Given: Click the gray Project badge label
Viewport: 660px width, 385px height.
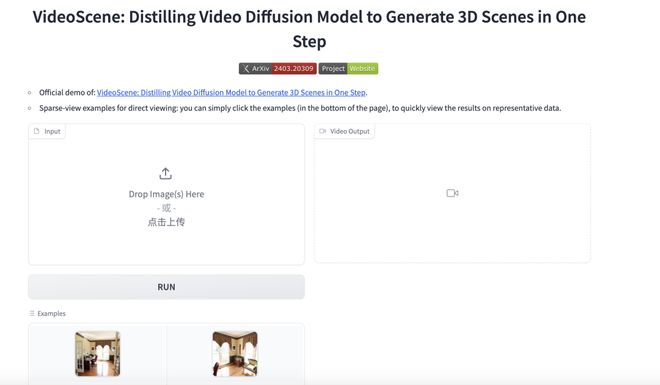Looking at the screenshot, I should point(333,69).
